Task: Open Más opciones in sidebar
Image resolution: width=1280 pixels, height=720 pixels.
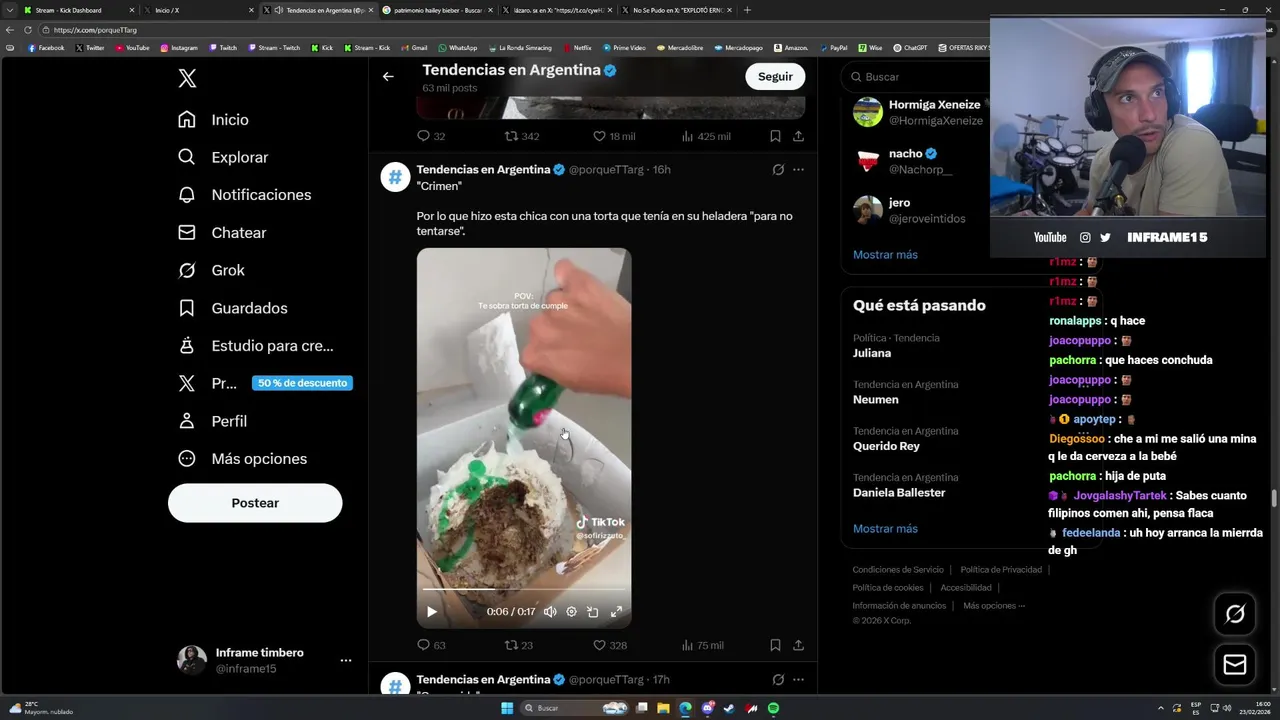Action: (242, 459)
